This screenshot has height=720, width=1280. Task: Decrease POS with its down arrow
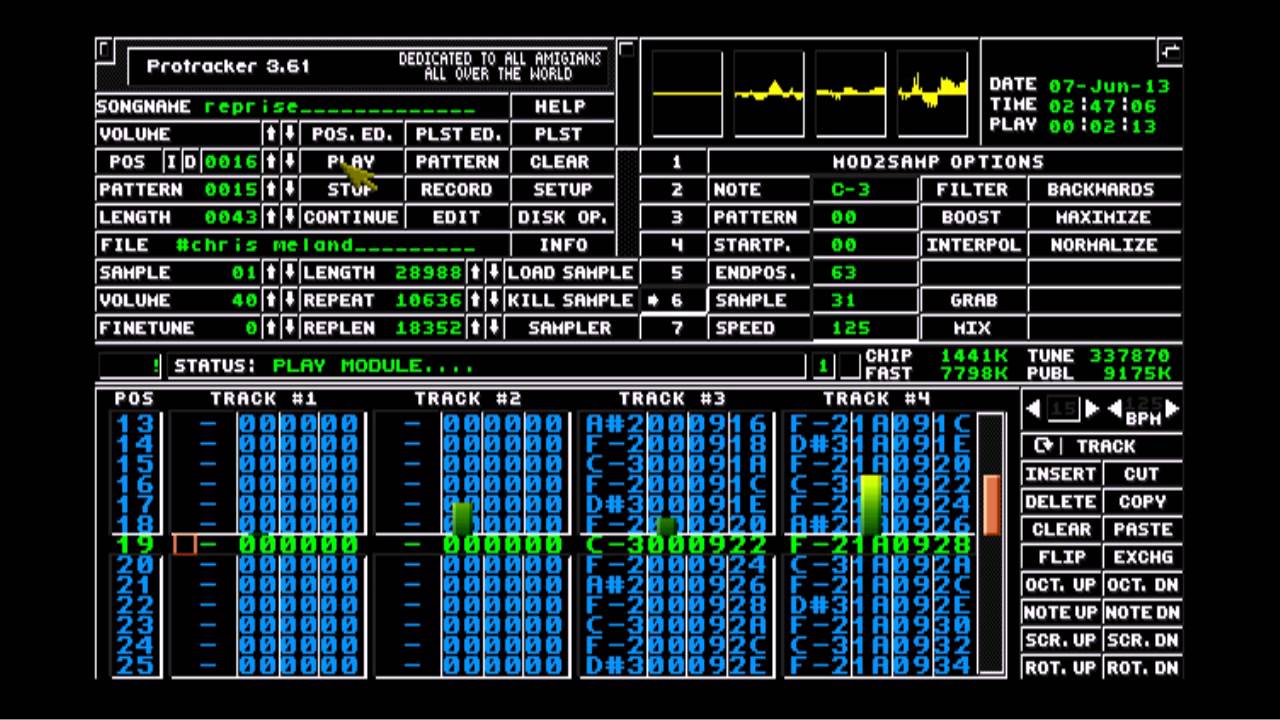coord(289,162)
